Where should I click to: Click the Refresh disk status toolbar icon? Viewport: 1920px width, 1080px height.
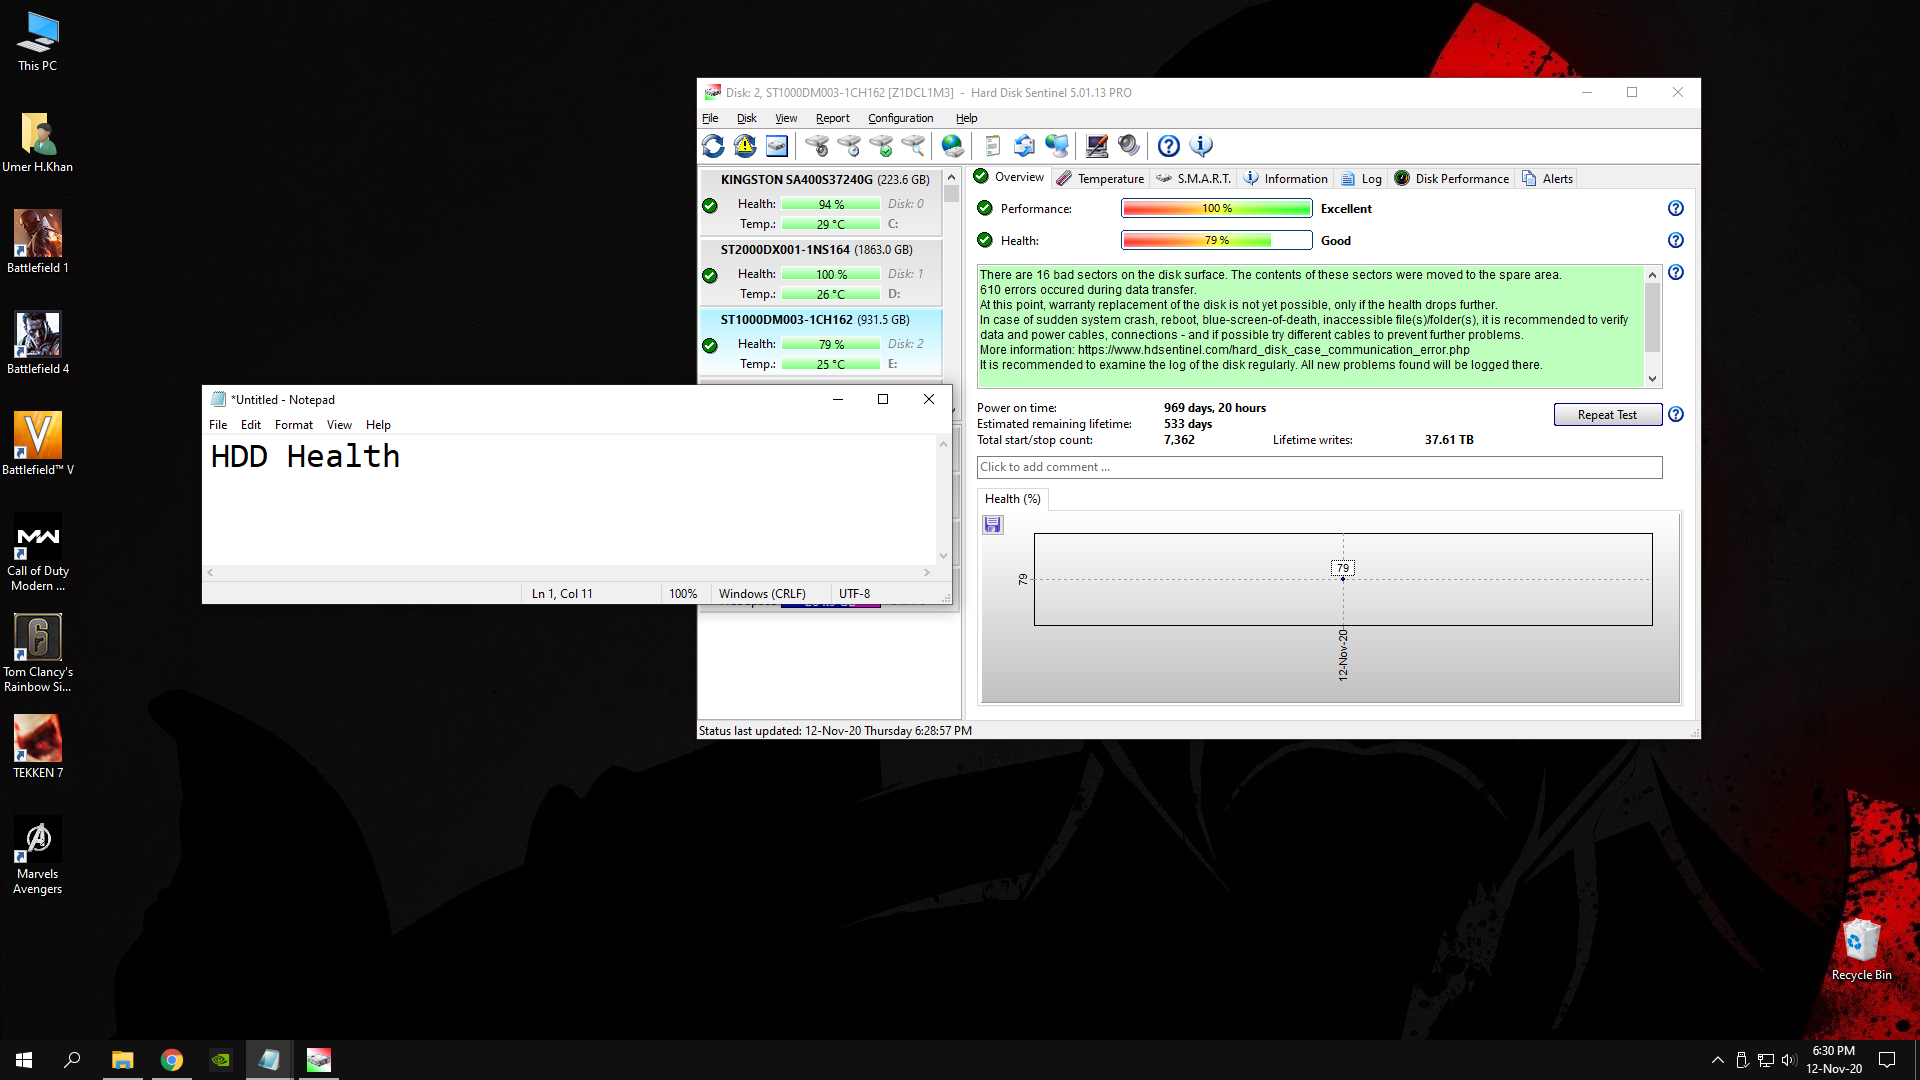pos(713,146)
